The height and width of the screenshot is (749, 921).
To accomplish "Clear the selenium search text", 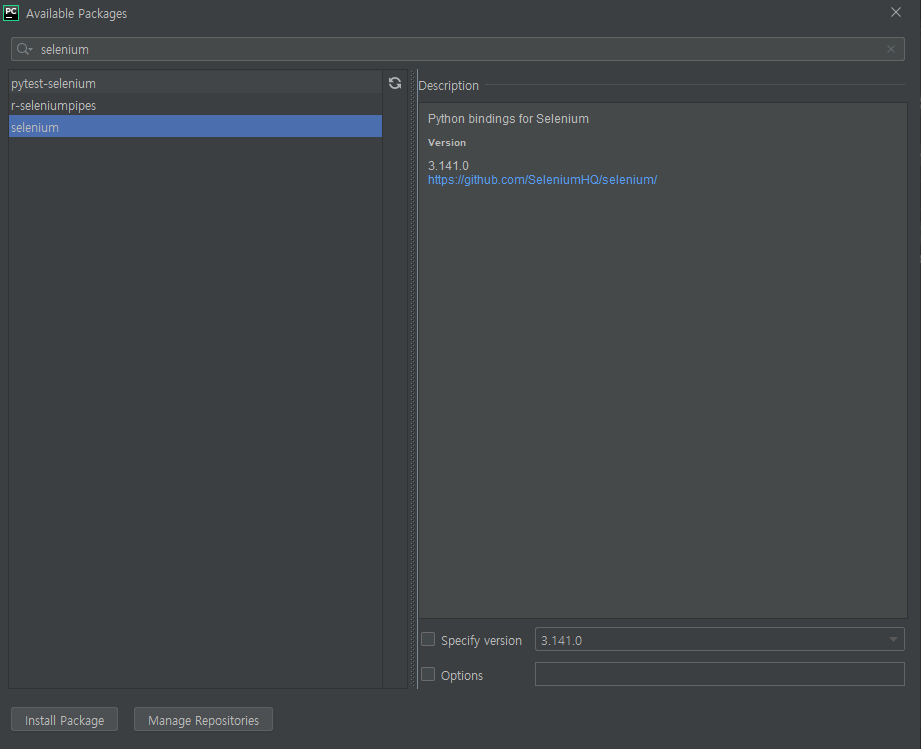I will click(x=890, y=49).
